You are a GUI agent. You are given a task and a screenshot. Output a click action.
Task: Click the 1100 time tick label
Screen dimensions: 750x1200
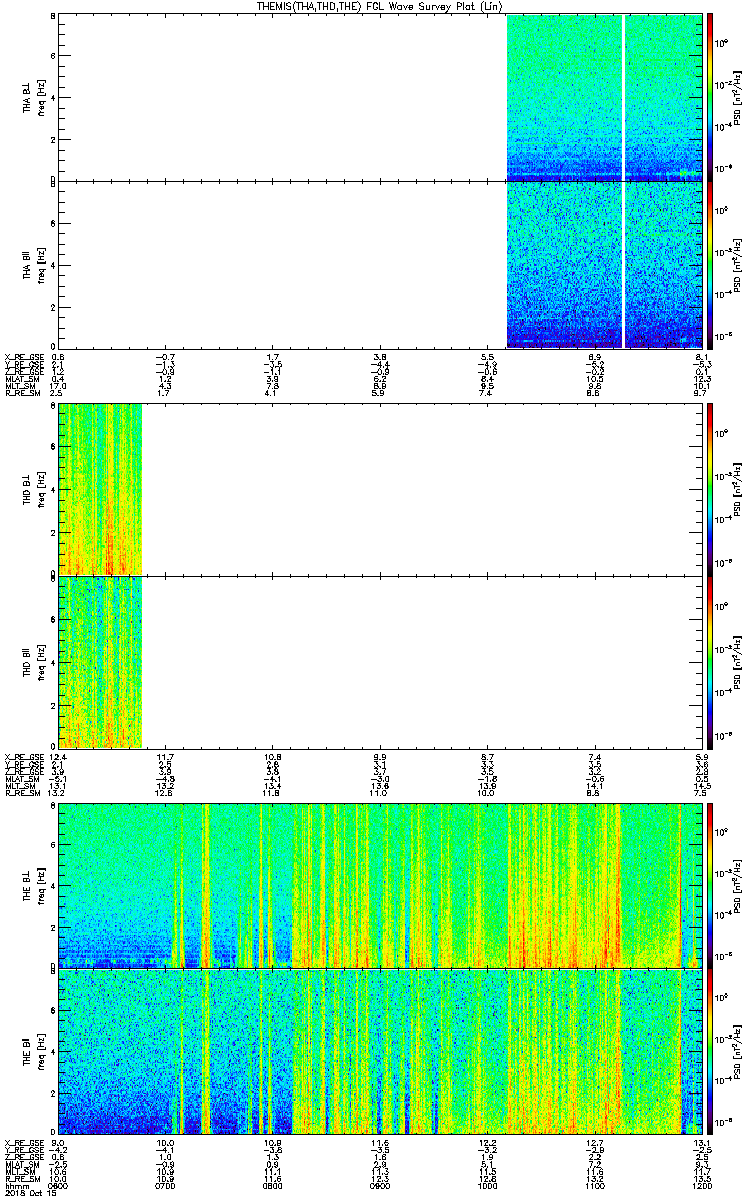tap(594, 1186)
